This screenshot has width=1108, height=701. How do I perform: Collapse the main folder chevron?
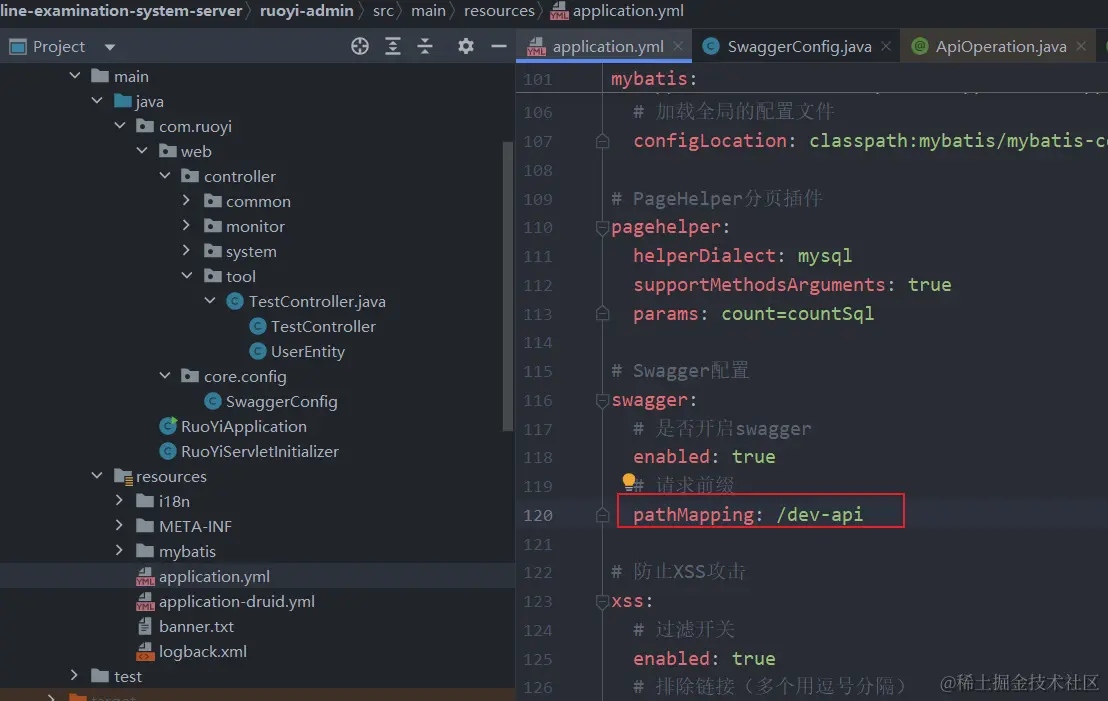click(75, 76)
